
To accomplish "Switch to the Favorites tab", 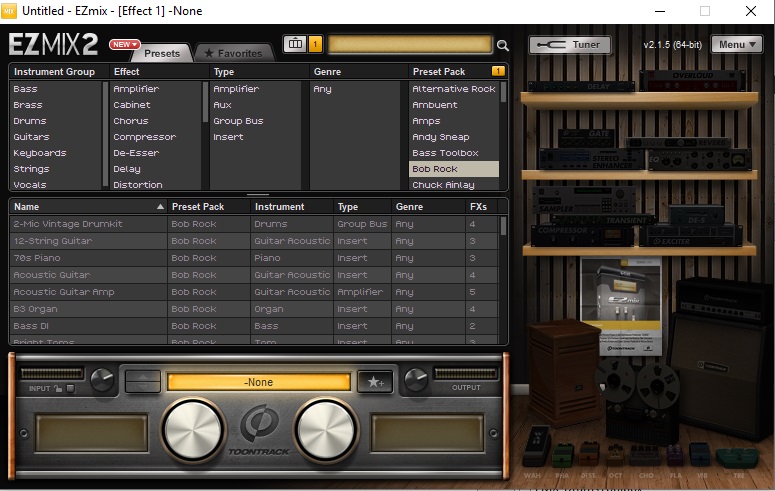I will point(234,53).
